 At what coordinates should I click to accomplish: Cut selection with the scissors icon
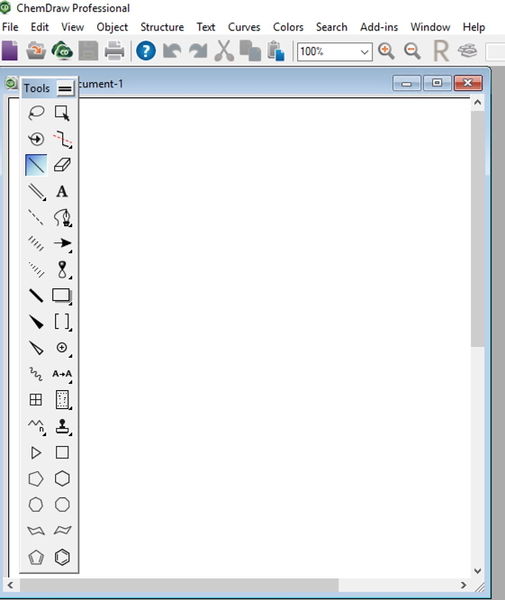click(224, 51)
